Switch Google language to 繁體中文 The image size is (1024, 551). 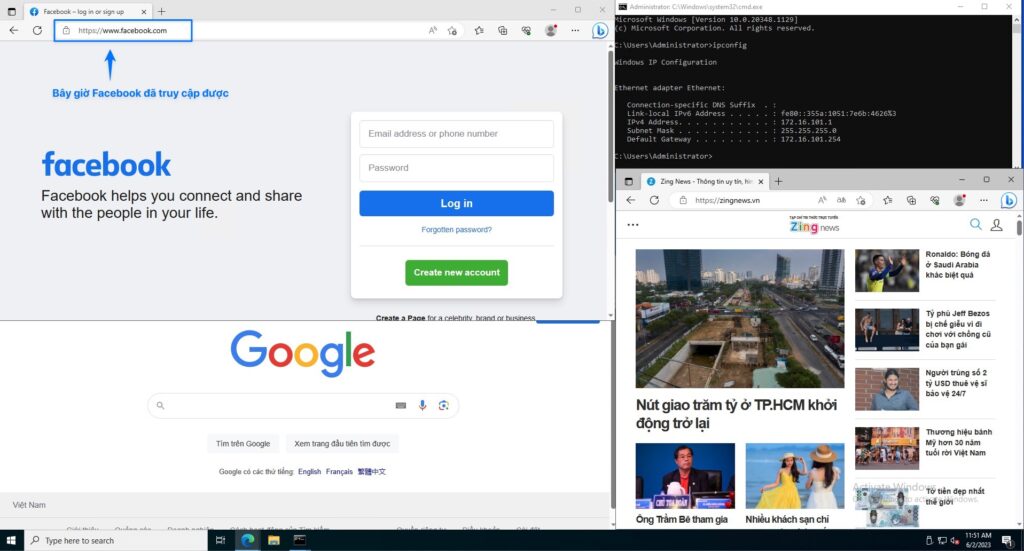tap(372, 471)
